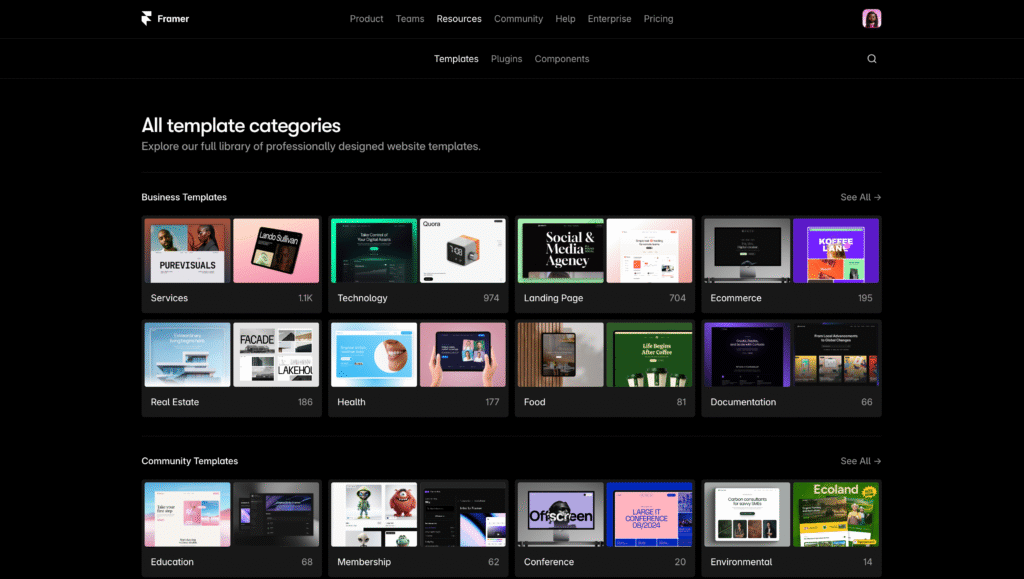Click See All for Community Templates
The image size is (1024, 579).
click(860, 462)
